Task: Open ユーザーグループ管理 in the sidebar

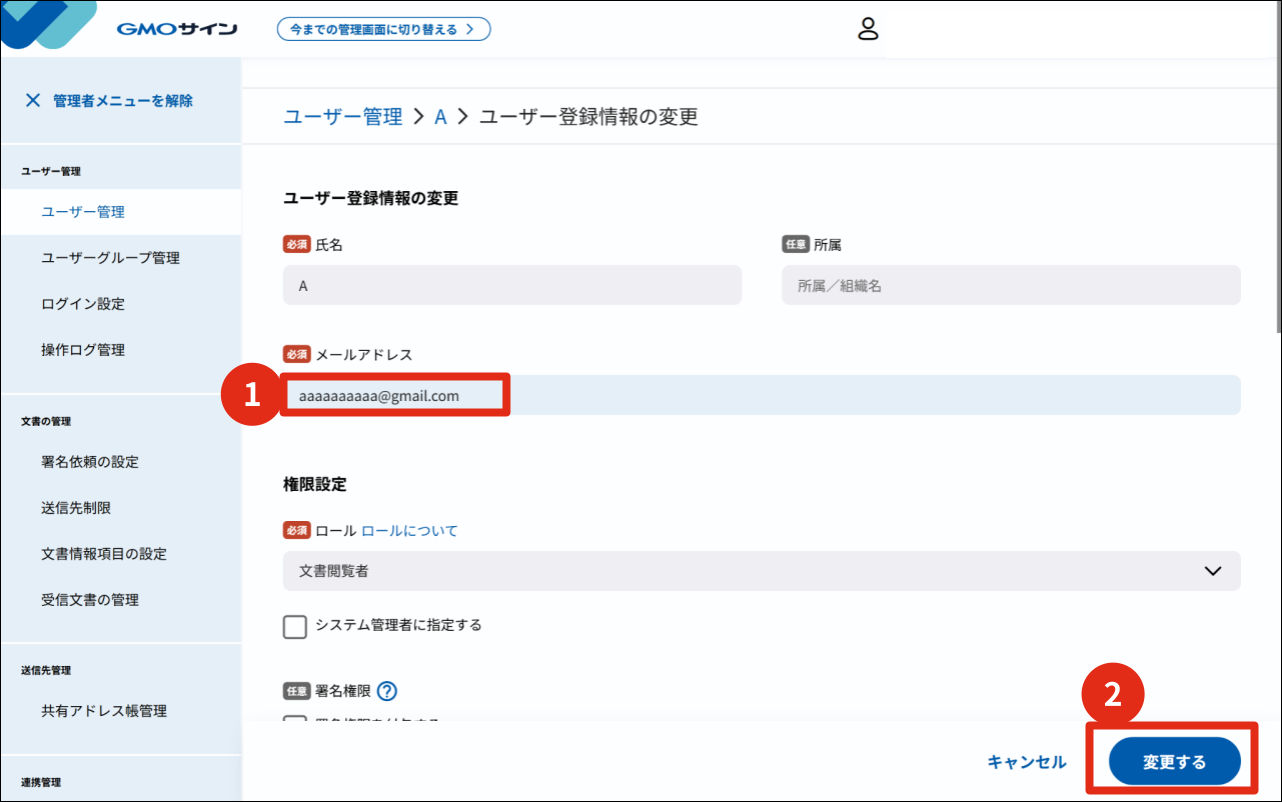Action: tap(110, 258)
